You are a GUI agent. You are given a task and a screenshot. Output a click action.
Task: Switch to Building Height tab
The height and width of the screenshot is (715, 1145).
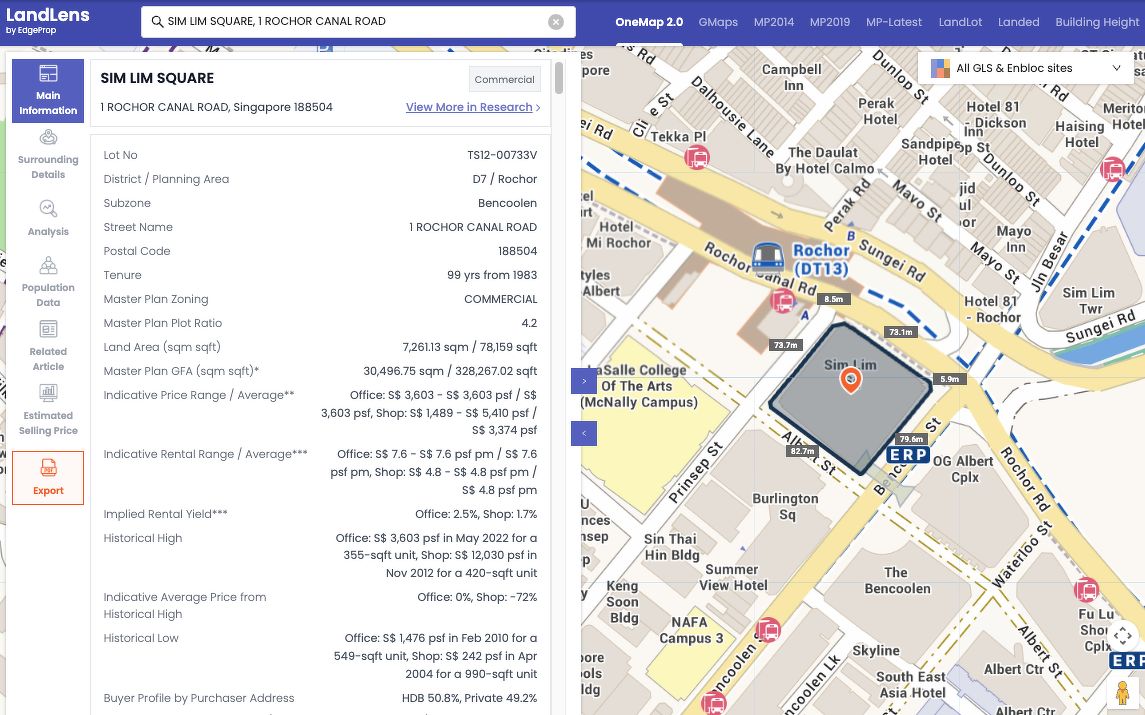tap(1097, 22)
